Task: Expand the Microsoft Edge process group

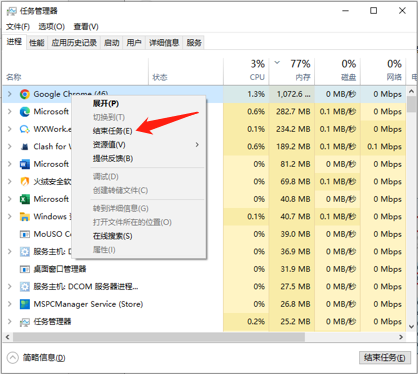Action: pyautogui.click(x=10, y=112)
